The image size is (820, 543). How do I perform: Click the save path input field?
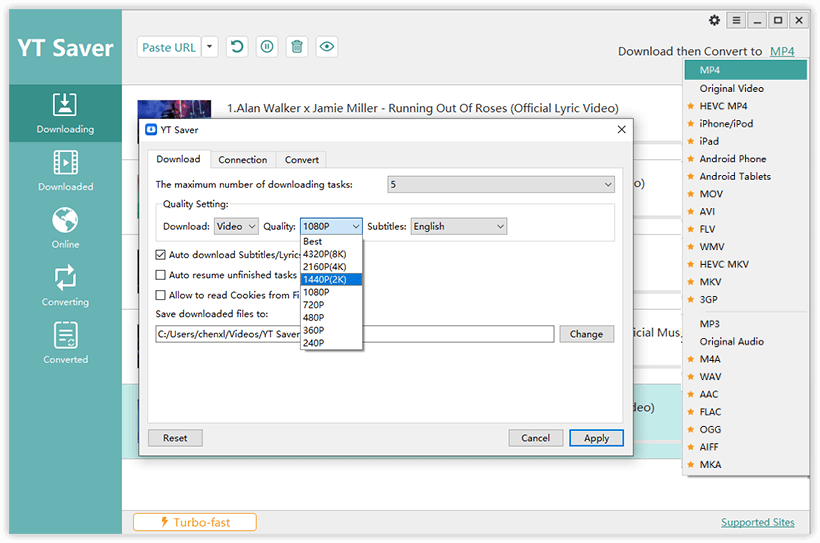coord(355,334)
